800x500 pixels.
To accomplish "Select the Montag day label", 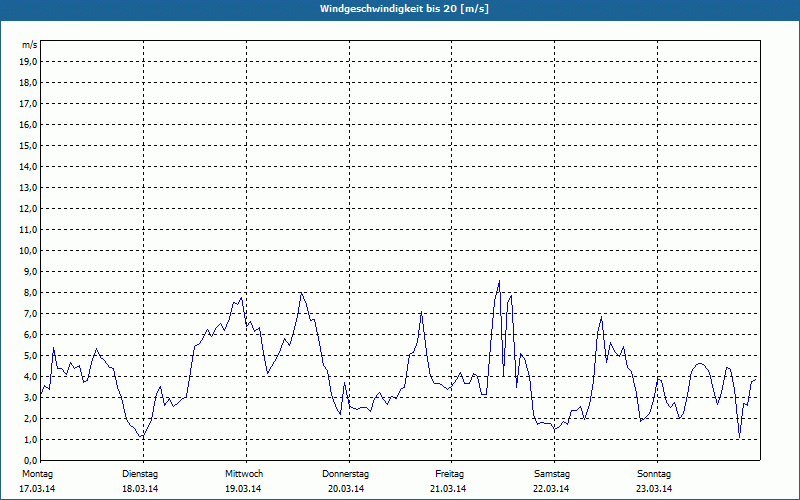I will 37,473.
